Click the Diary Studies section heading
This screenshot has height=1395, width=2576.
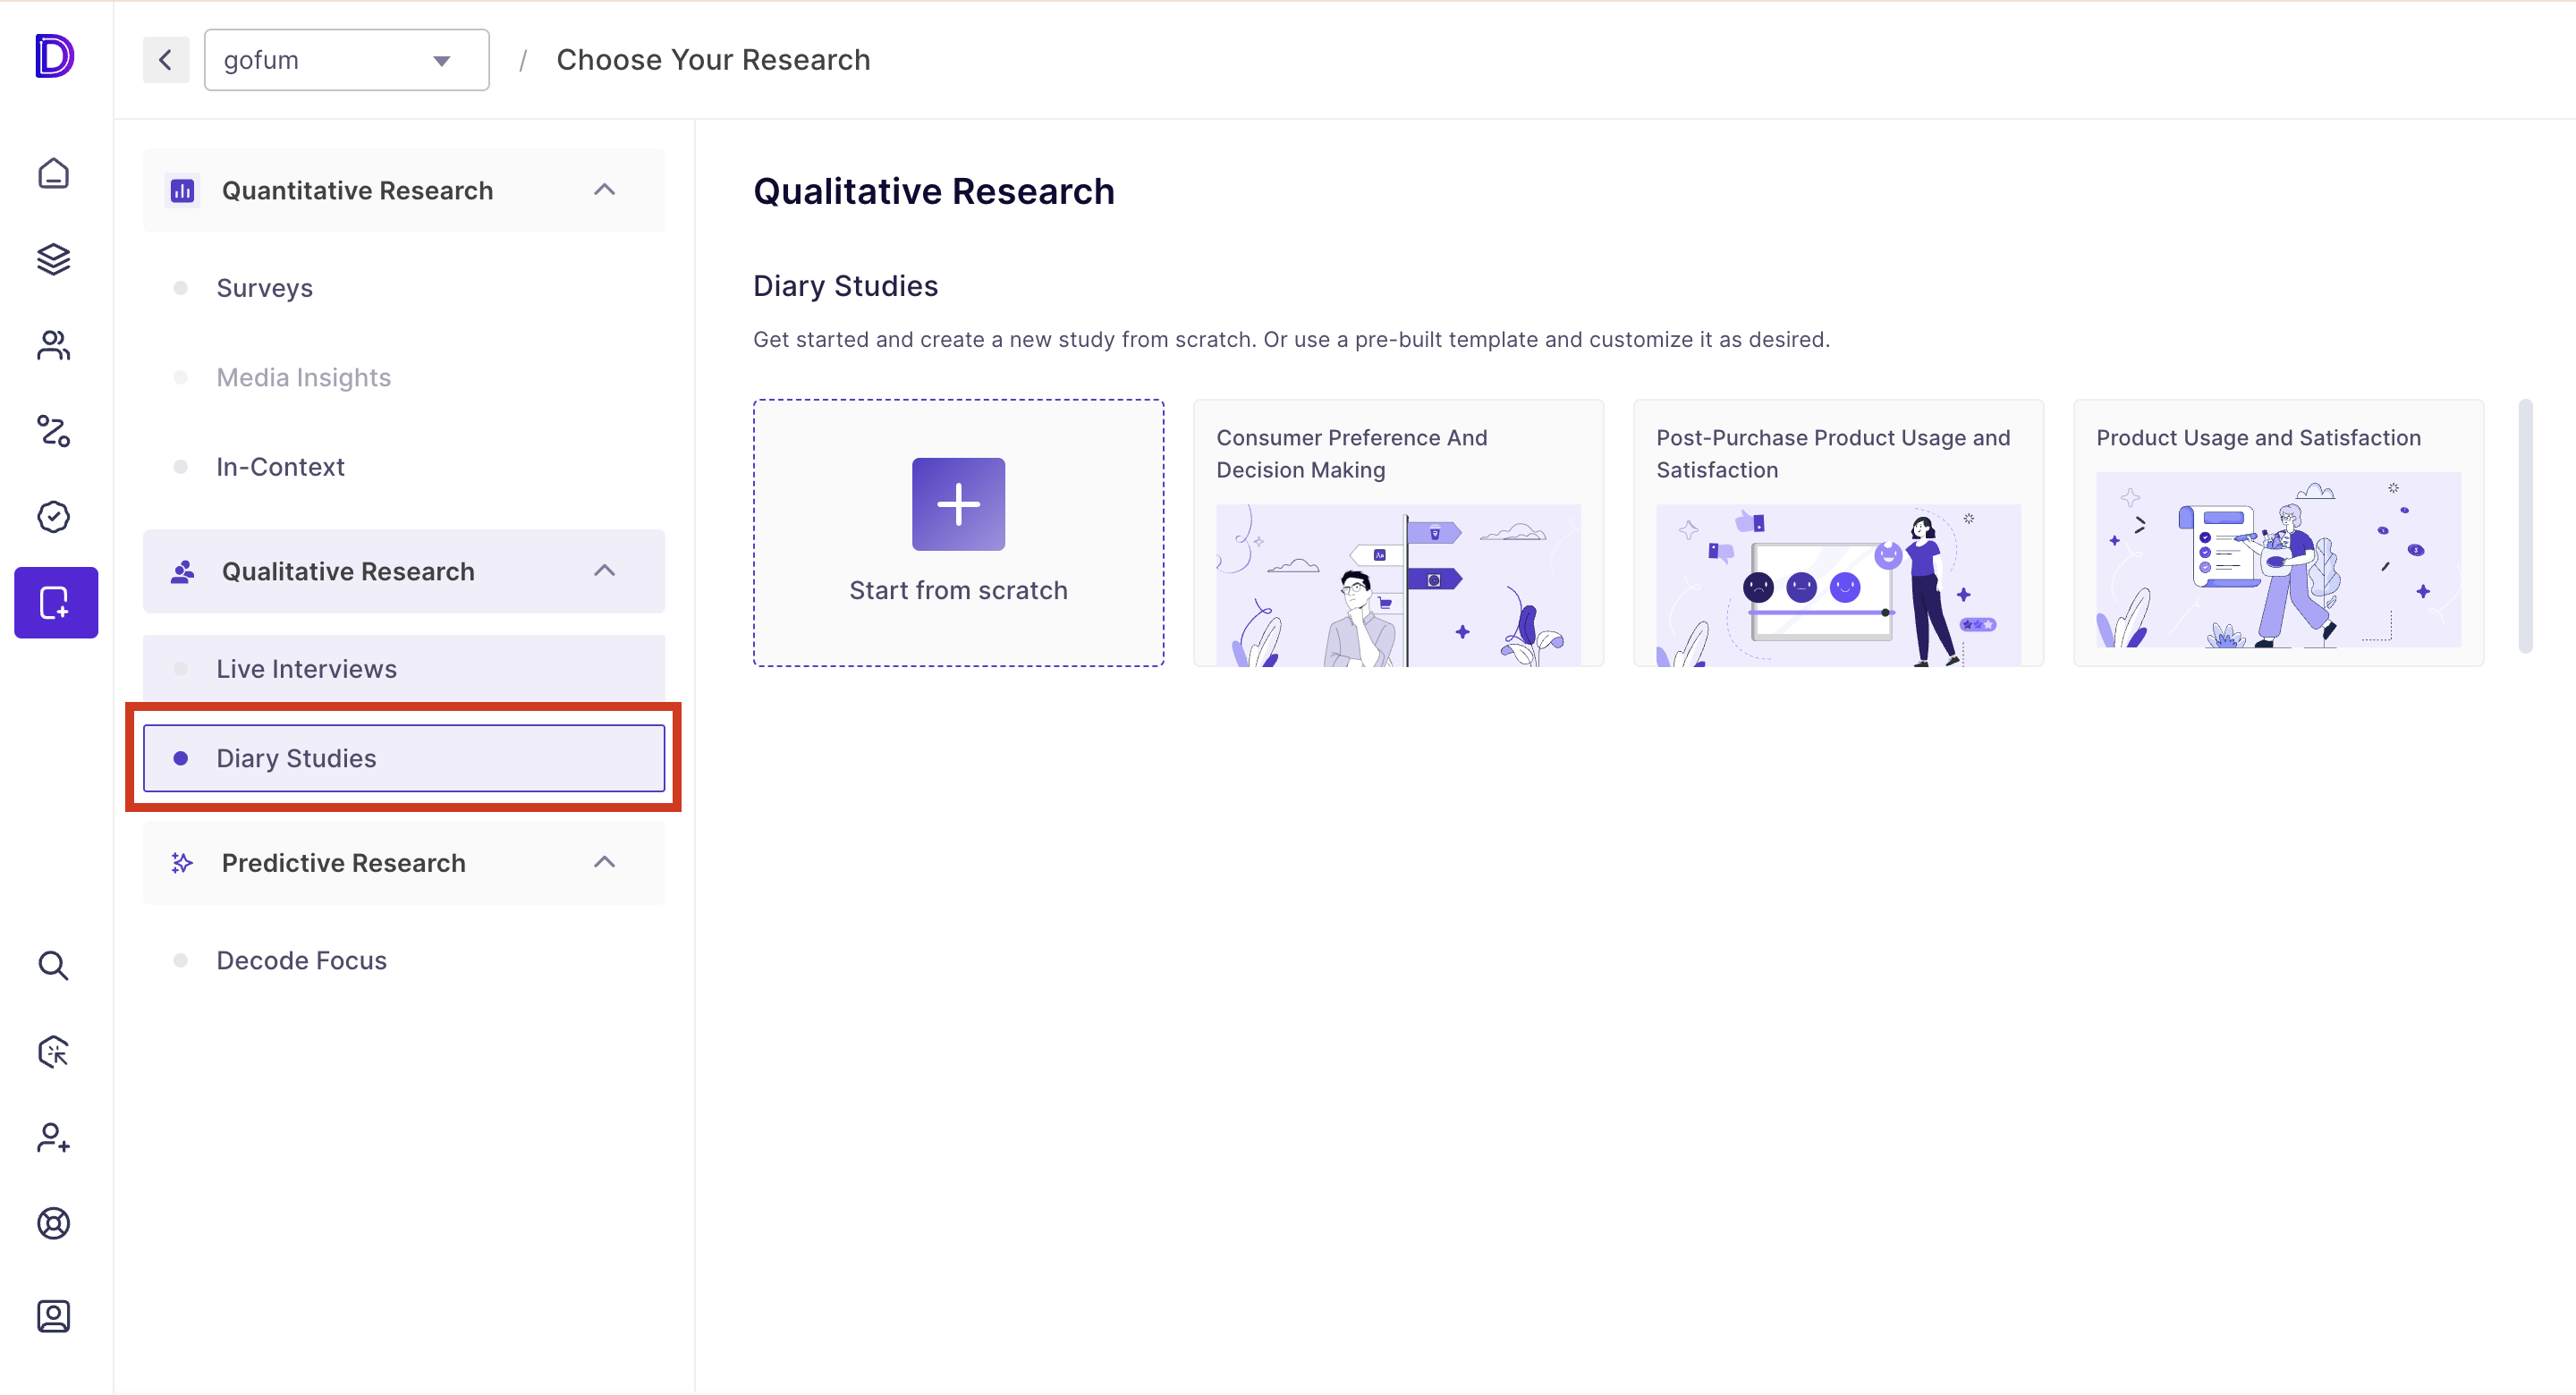click(x=845, y=286)
